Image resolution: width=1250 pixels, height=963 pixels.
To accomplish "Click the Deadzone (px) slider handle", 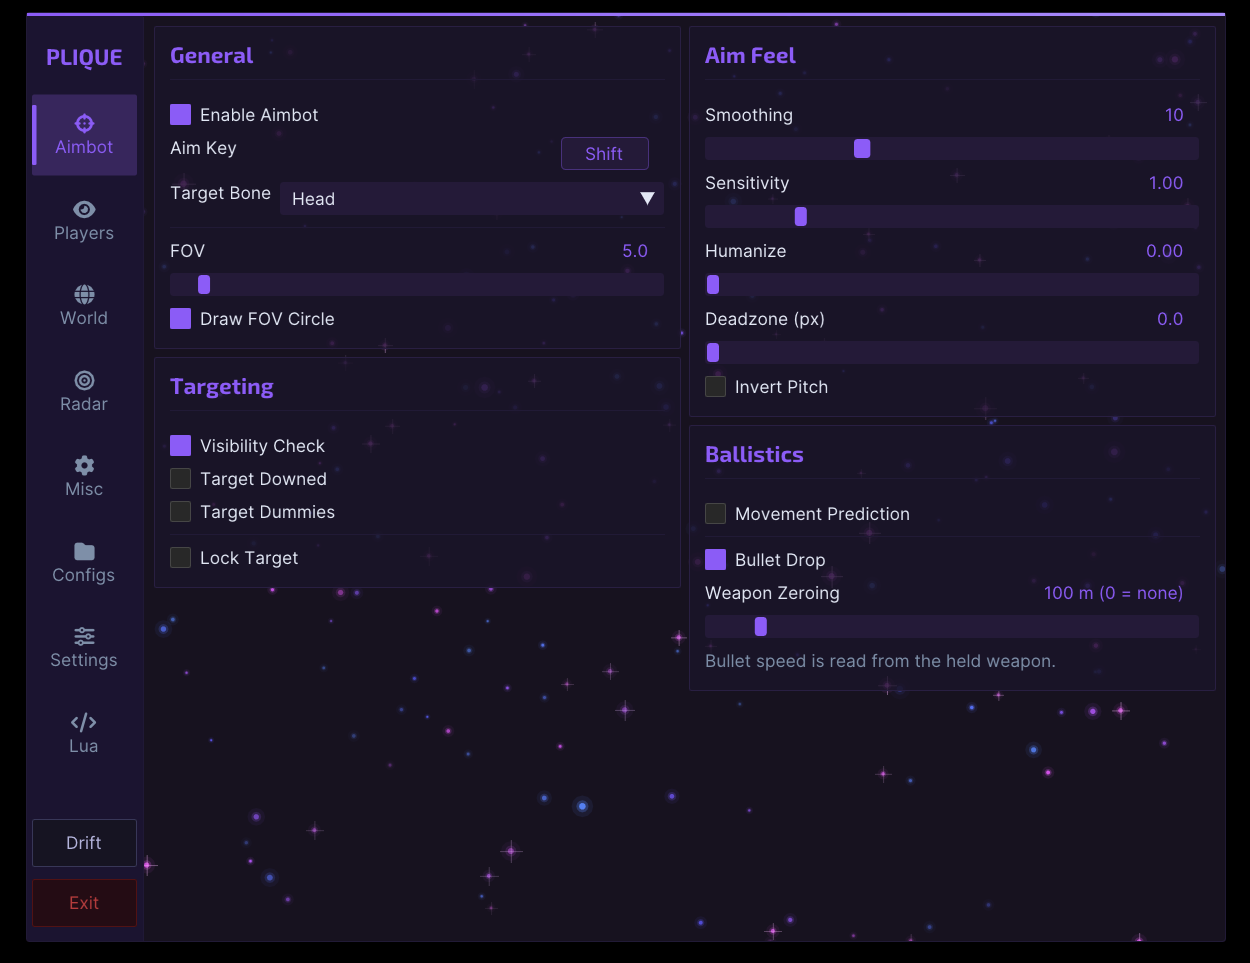I will click(x=713, y=352).
